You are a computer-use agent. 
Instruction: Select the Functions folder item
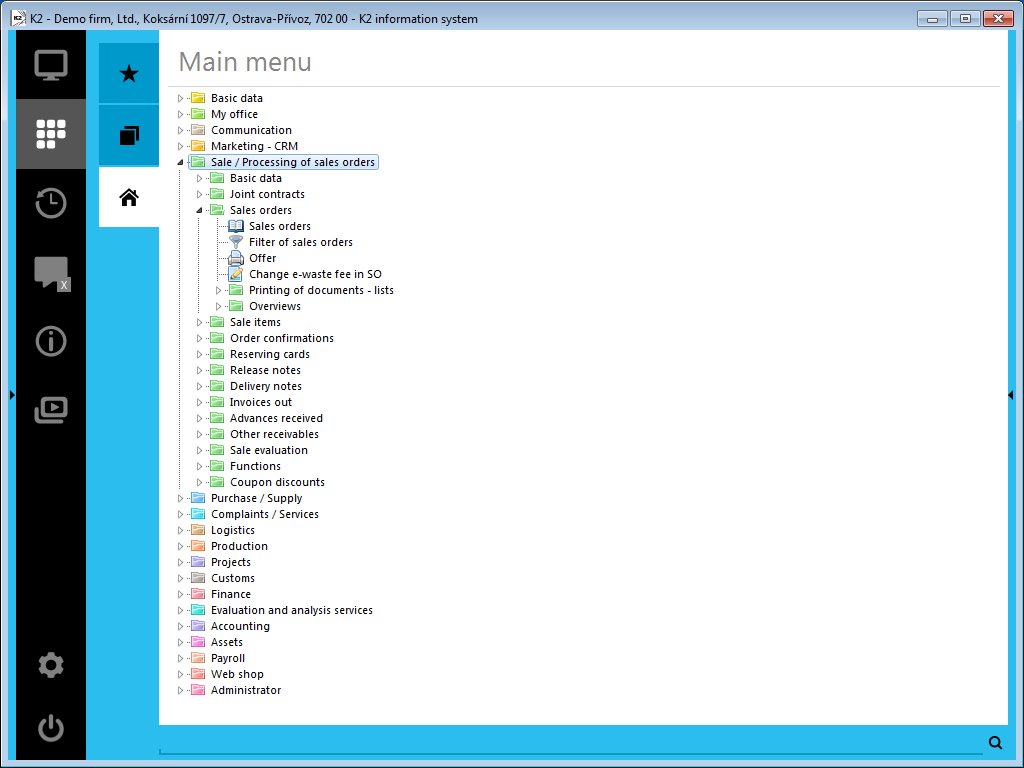[255, 466]
